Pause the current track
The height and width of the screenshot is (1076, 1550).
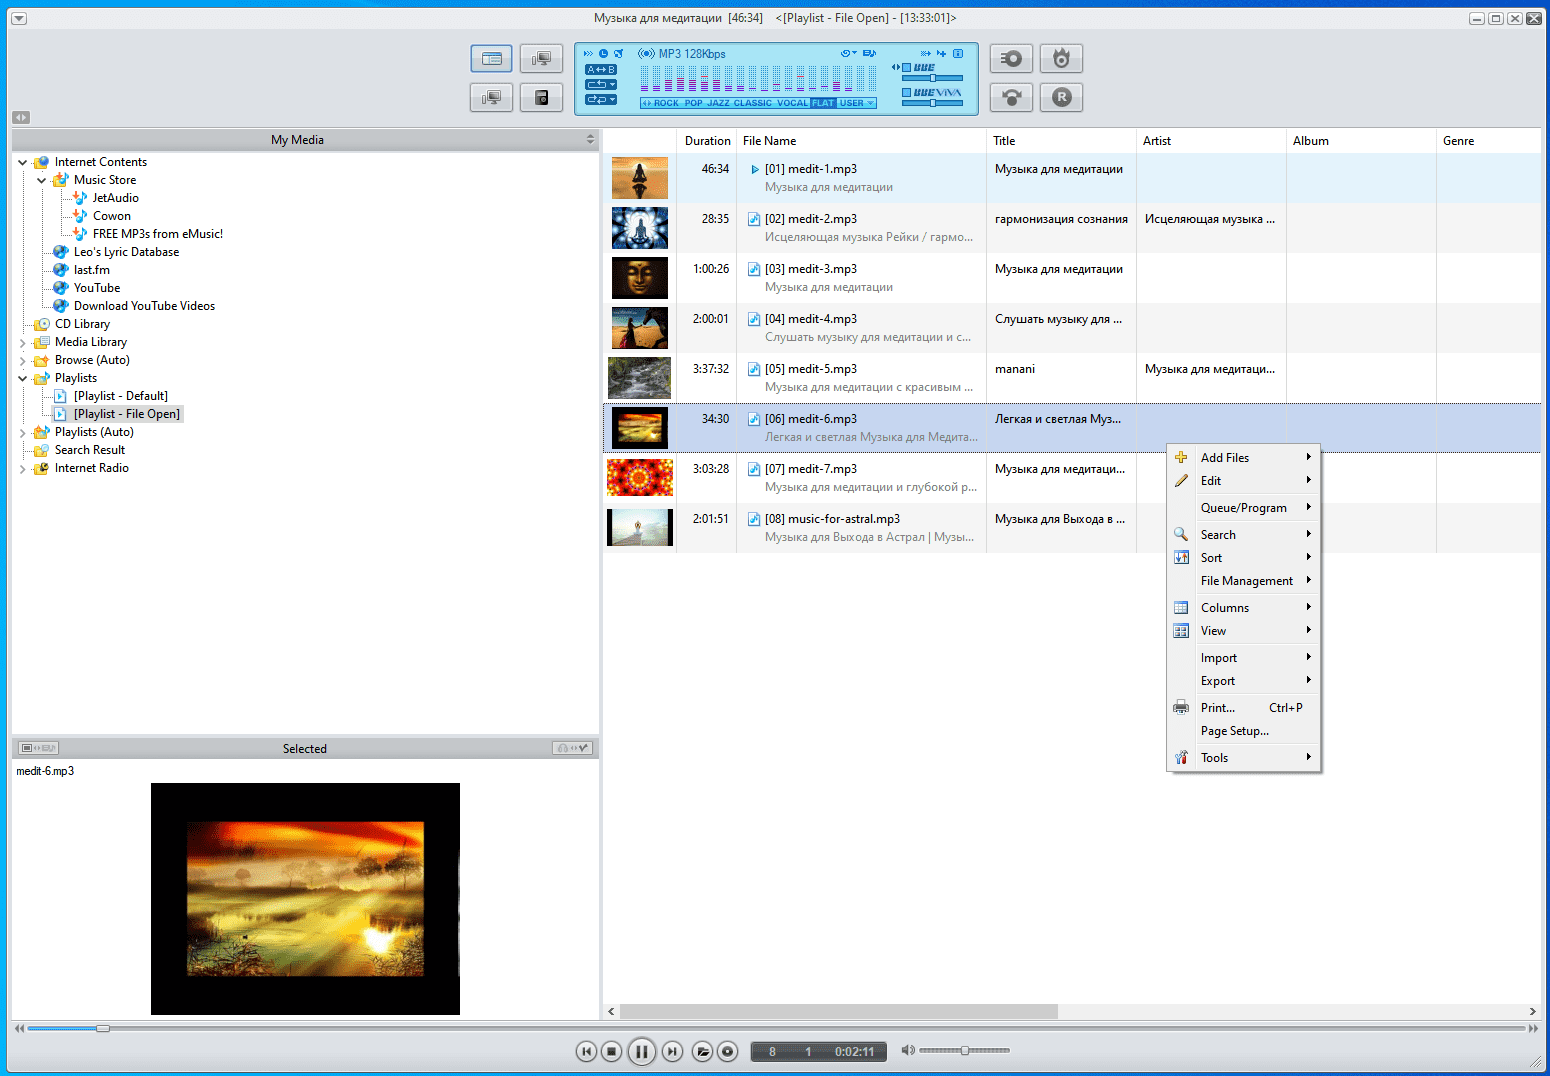coord(642,1051)
